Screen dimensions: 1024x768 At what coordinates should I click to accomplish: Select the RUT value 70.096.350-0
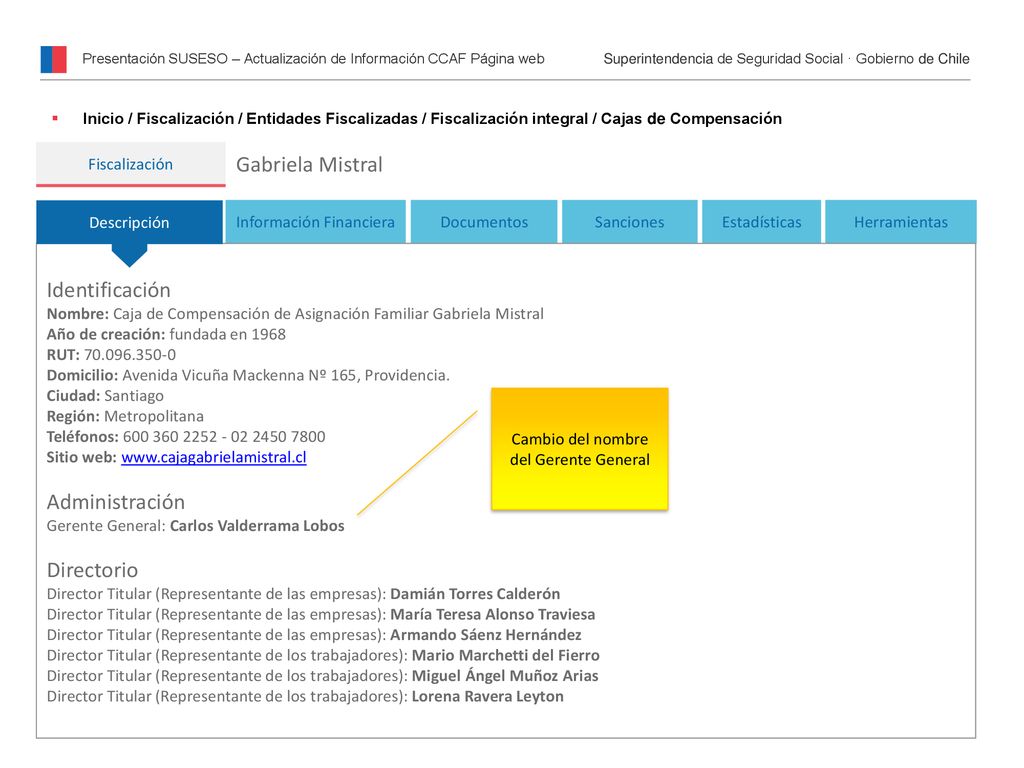(130, 355)
